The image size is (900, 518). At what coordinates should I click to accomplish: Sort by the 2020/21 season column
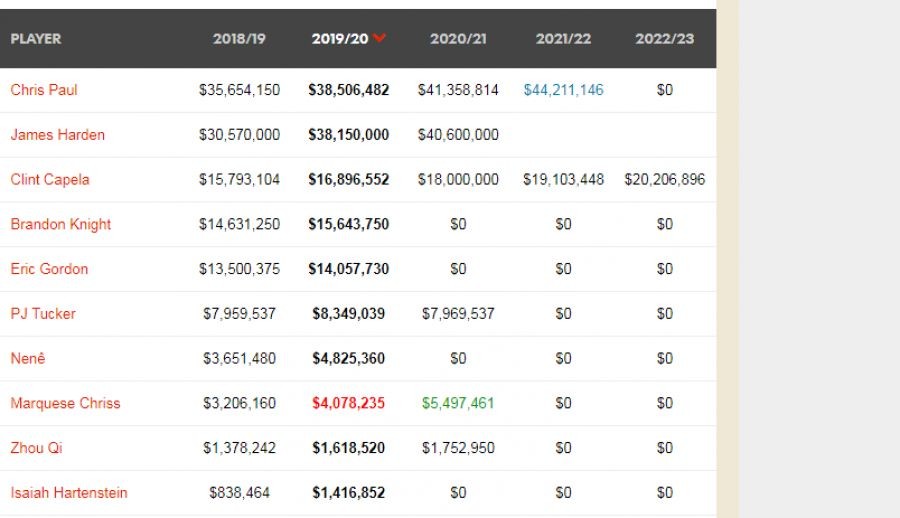[x=458, y=39]
